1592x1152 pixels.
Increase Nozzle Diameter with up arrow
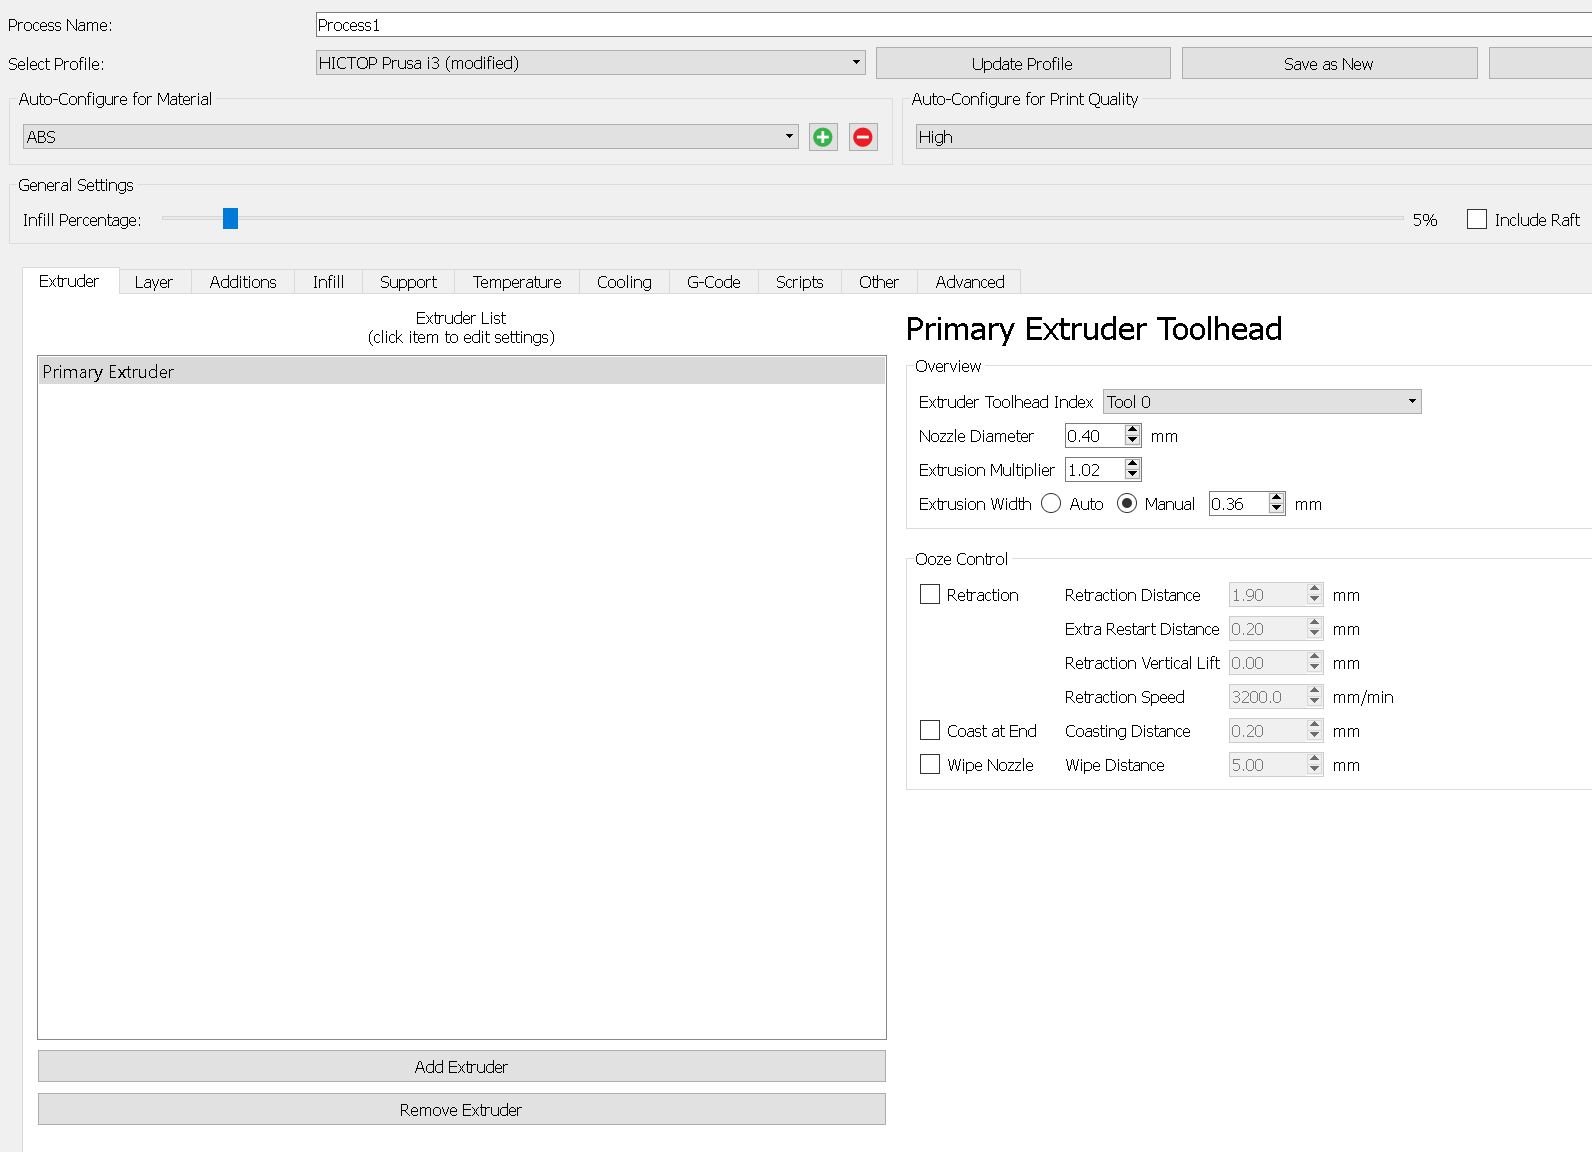1132,430
